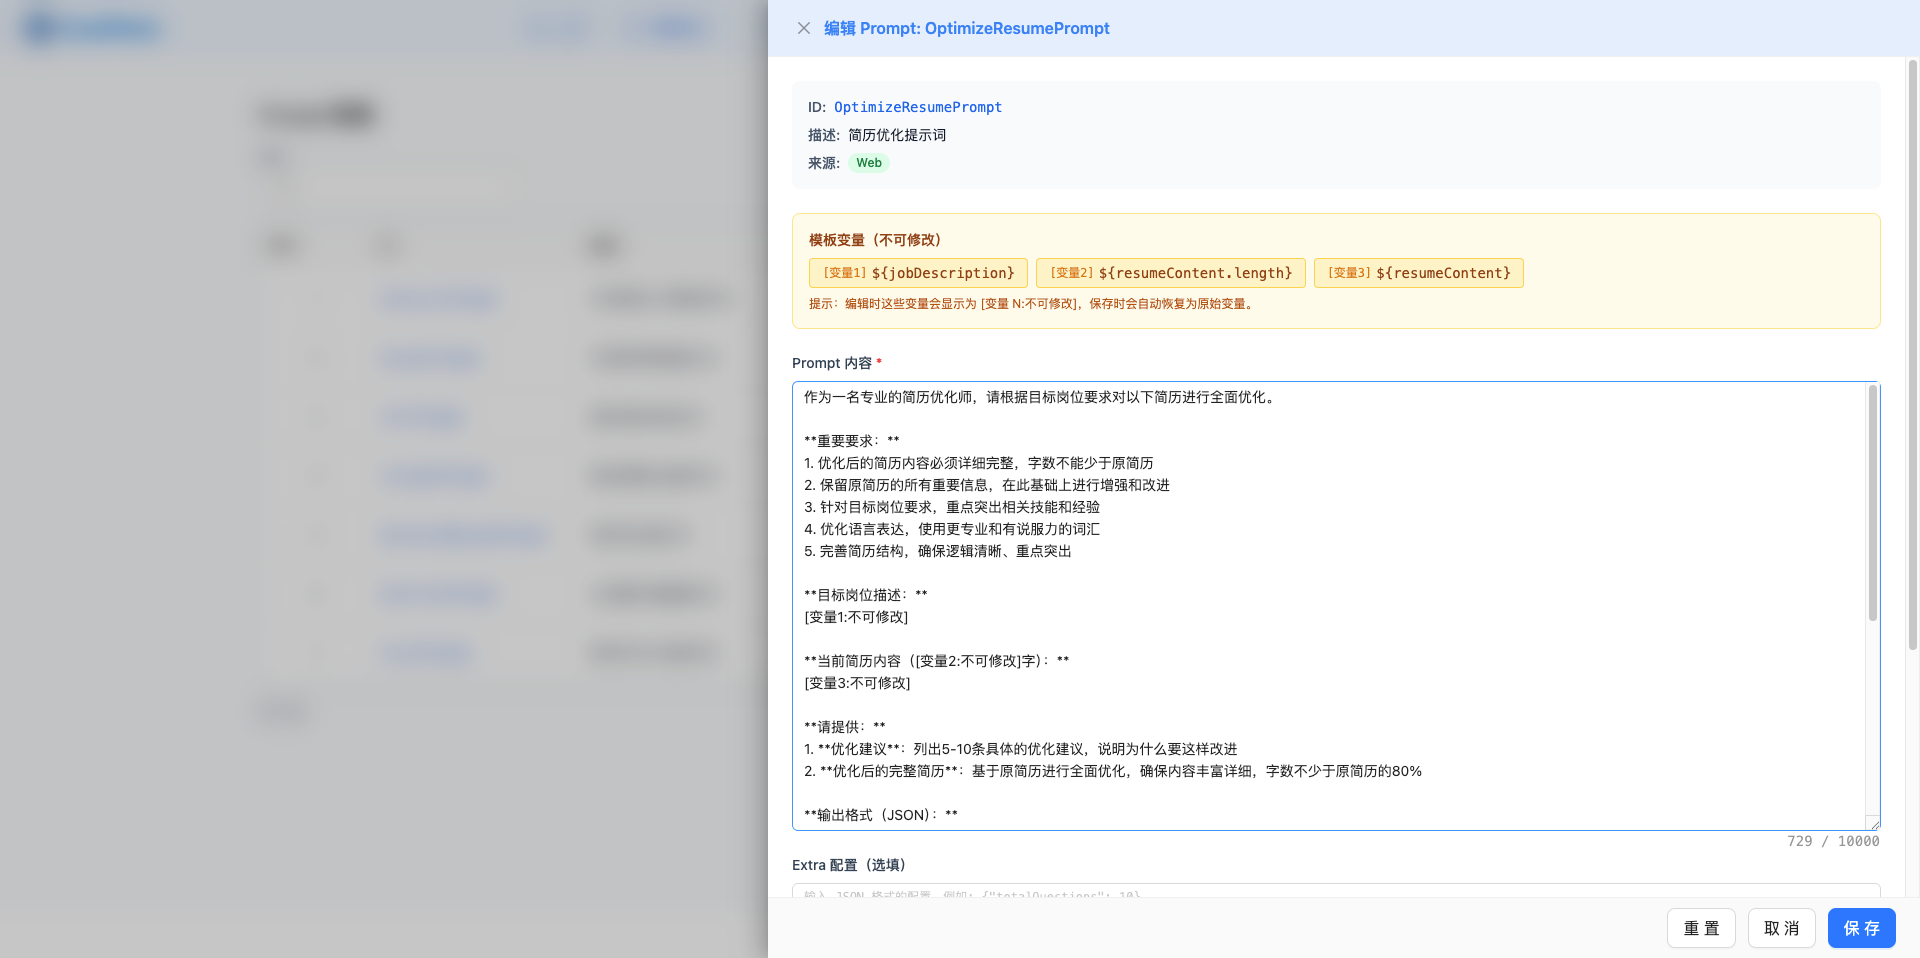The image size is (1920, 958).
Task: Click the OptimizeResumePrompt ID link
Action: [917, 106]
